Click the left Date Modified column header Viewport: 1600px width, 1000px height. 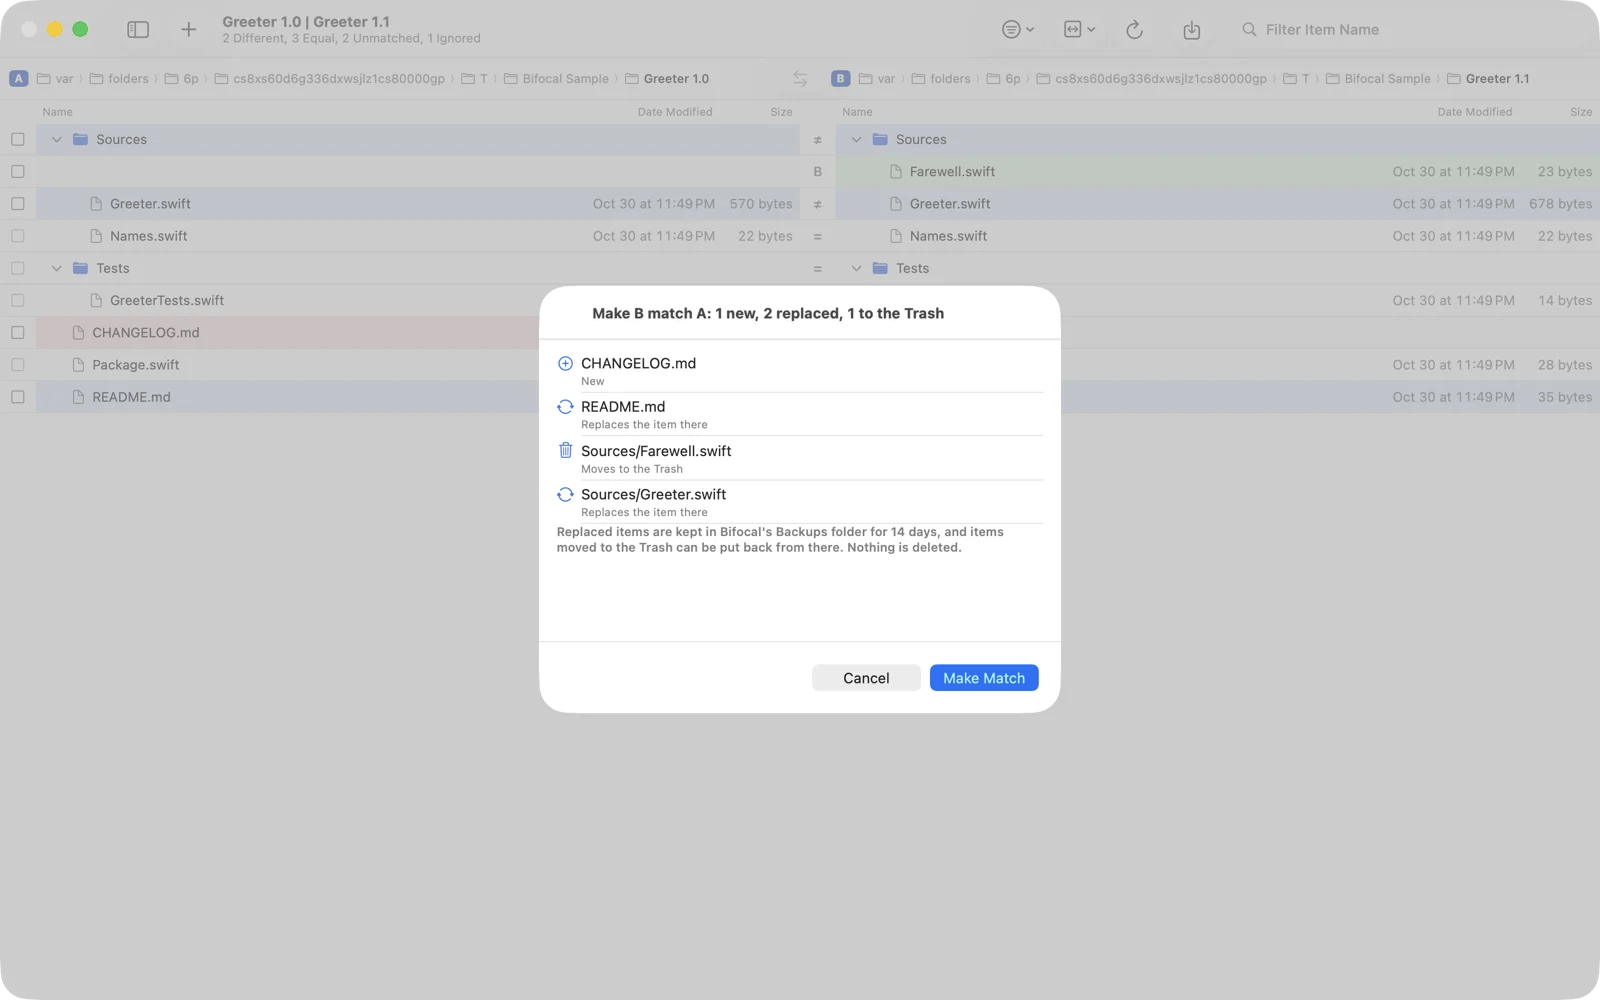click(x=675, y=112)
